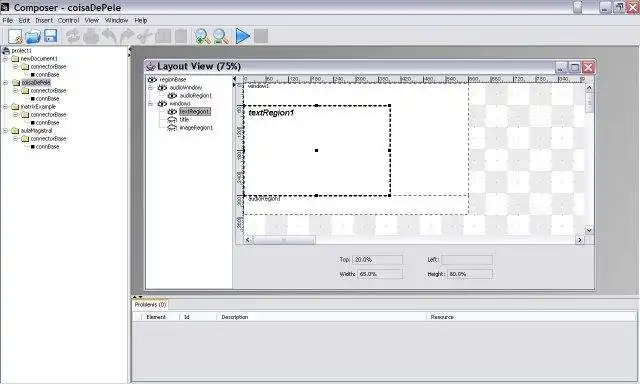Click the coisaDePele folder icon
The image size is (640, 384).
(x=16, y=83)
